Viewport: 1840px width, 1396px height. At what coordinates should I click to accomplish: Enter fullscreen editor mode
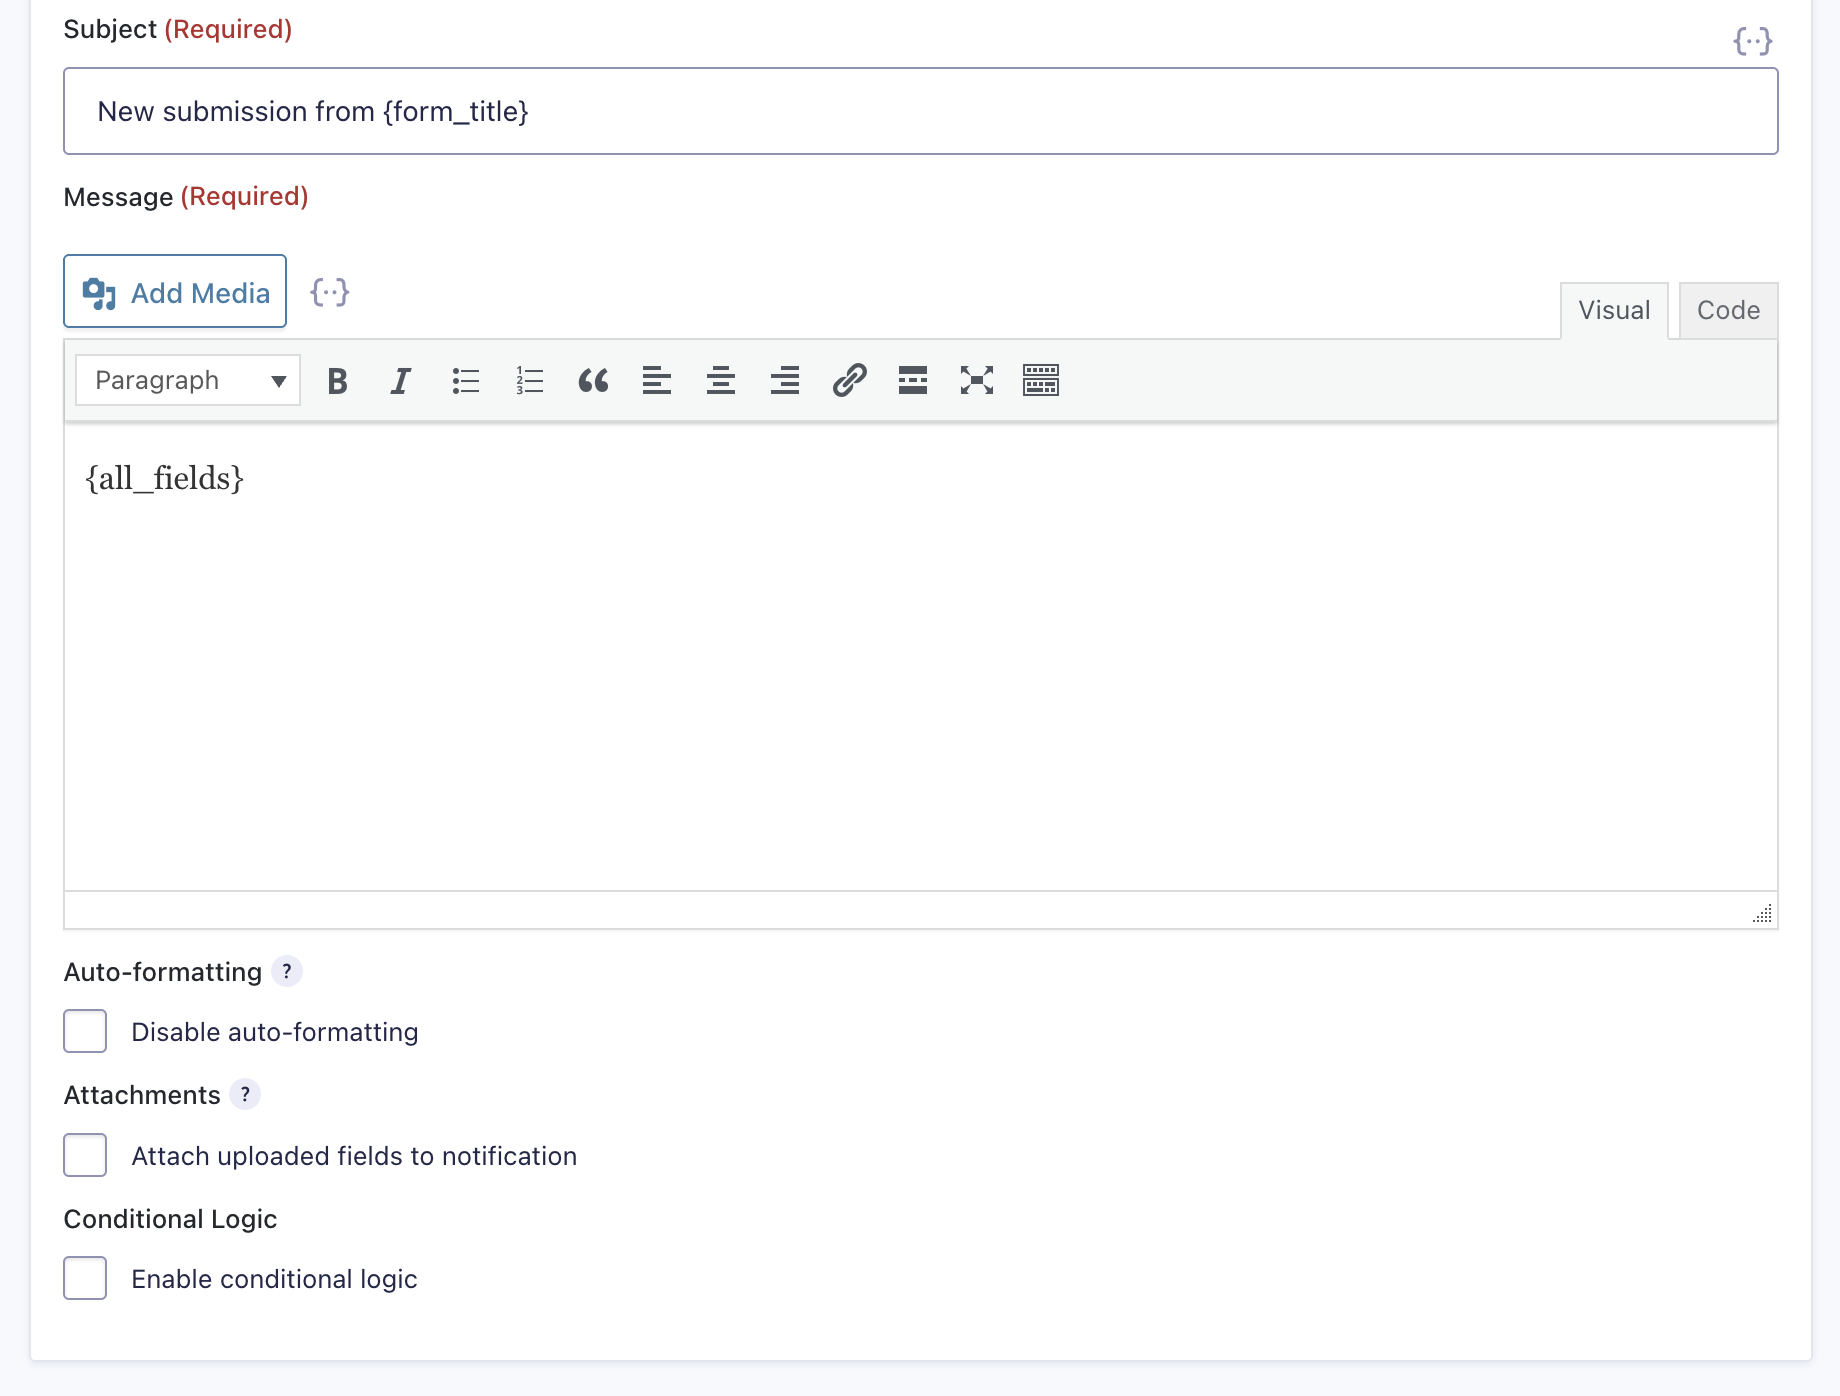point(977,381)
